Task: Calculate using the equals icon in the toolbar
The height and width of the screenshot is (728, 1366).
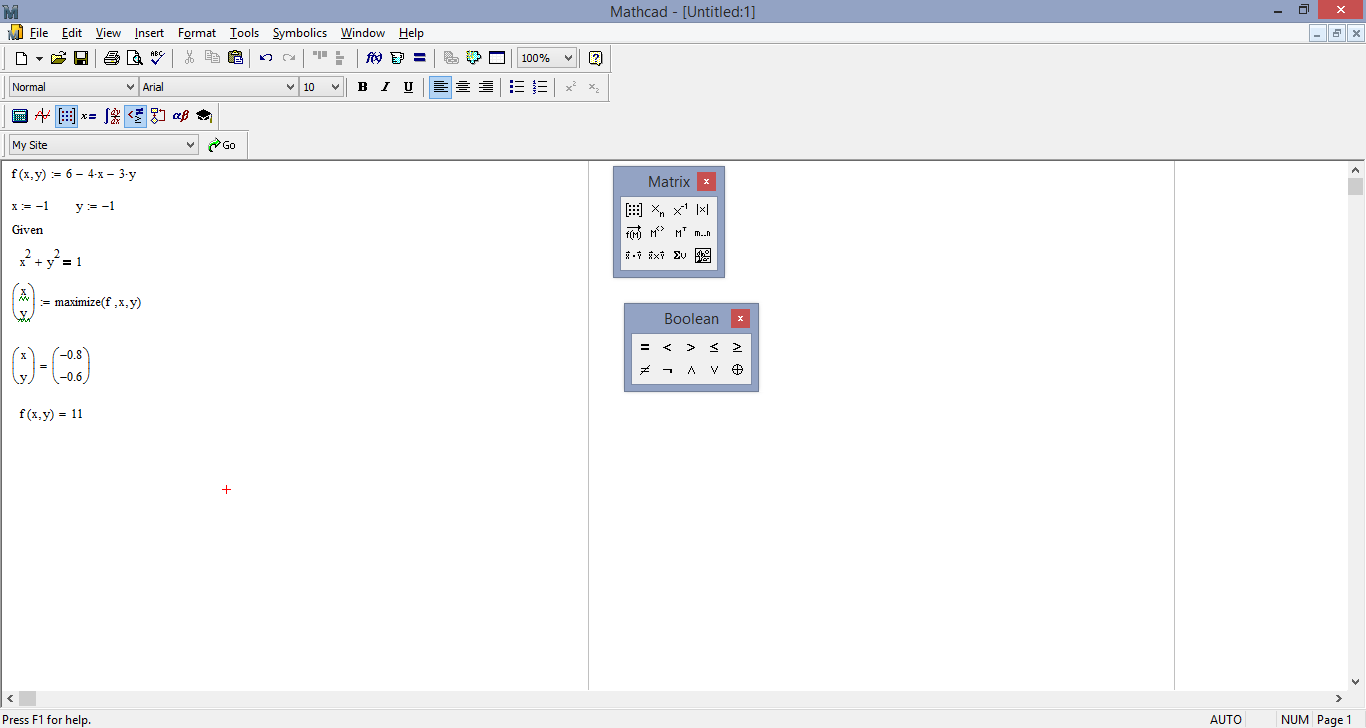Action: pos(420,58)
